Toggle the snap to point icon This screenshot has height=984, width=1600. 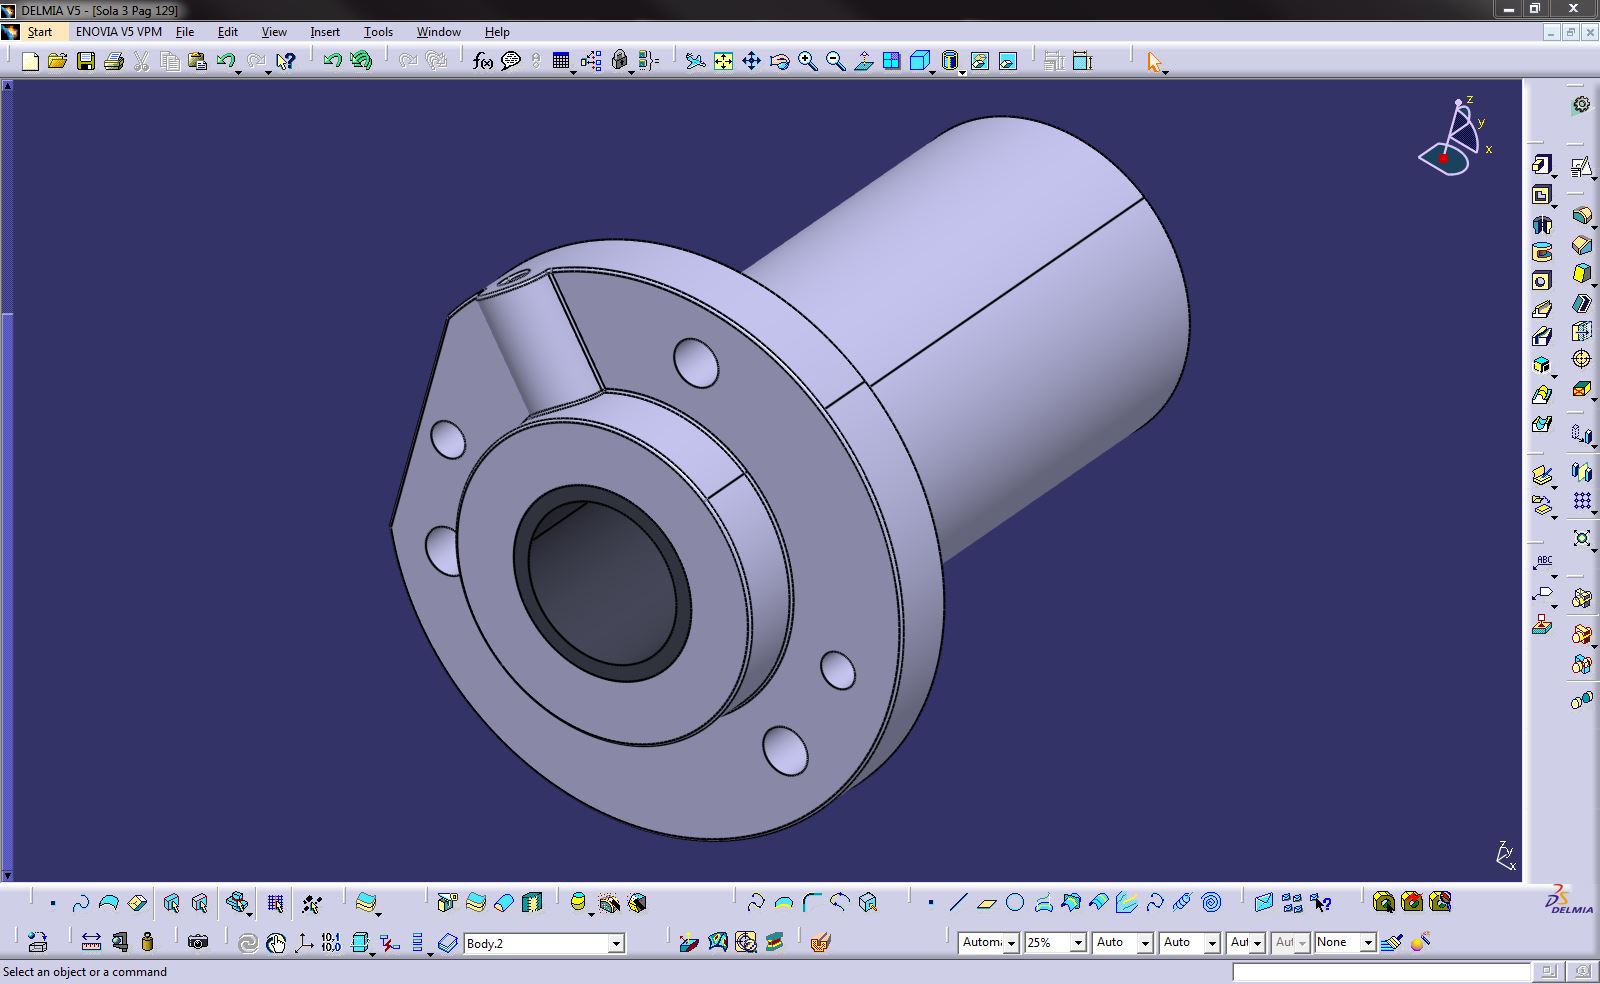(x=312, y=903)
